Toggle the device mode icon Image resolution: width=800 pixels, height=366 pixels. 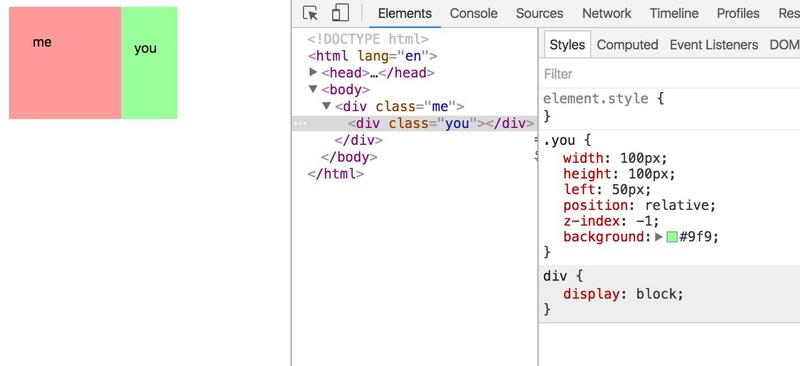pos(340,13)
